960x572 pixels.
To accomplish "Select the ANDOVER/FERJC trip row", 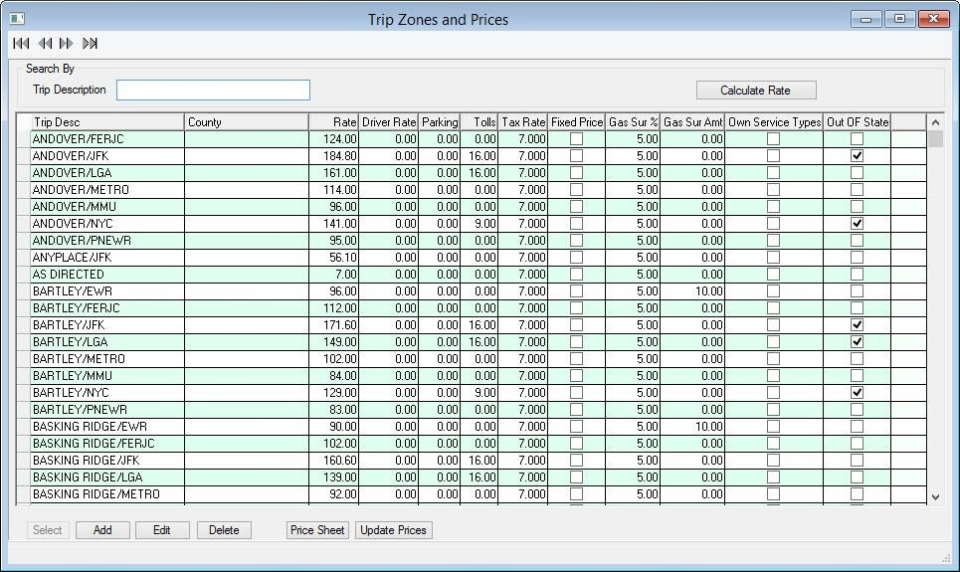I will [471, 139].
